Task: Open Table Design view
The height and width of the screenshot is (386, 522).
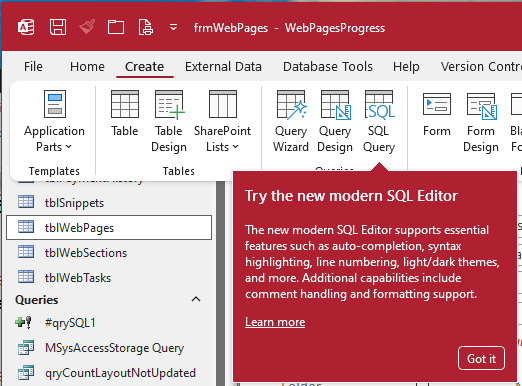Action: pos(169,122)
